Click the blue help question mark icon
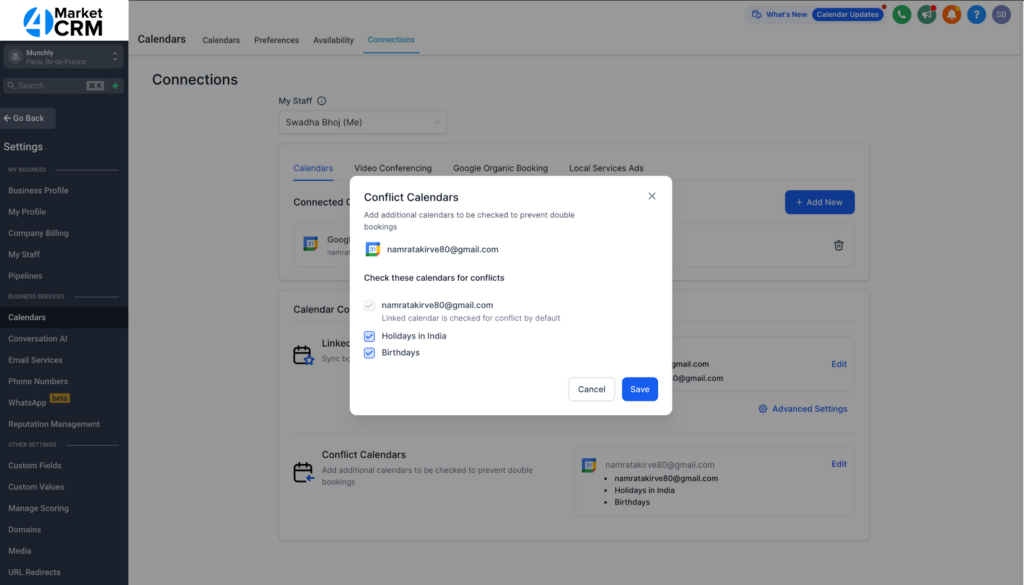Viewport: 1024px width, 585px height. [x=976, y=14]
